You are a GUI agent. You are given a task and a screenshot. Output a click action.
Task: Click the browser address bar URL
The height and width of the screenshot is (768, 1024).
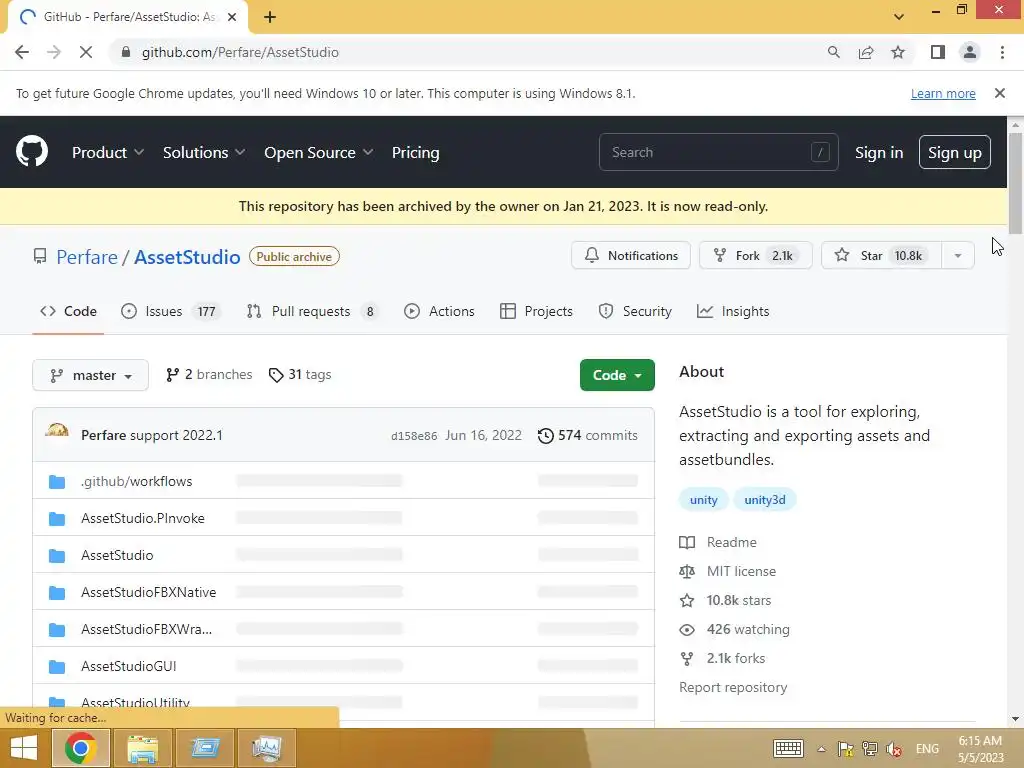coord(240,52)
